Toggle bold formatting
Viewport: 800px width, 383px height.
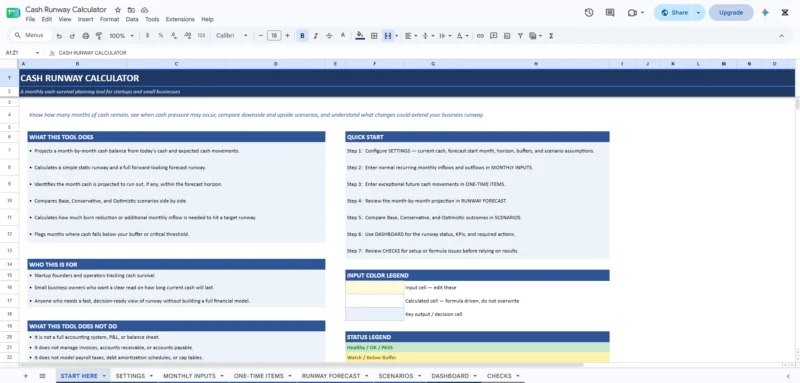[x=302, y=36]
